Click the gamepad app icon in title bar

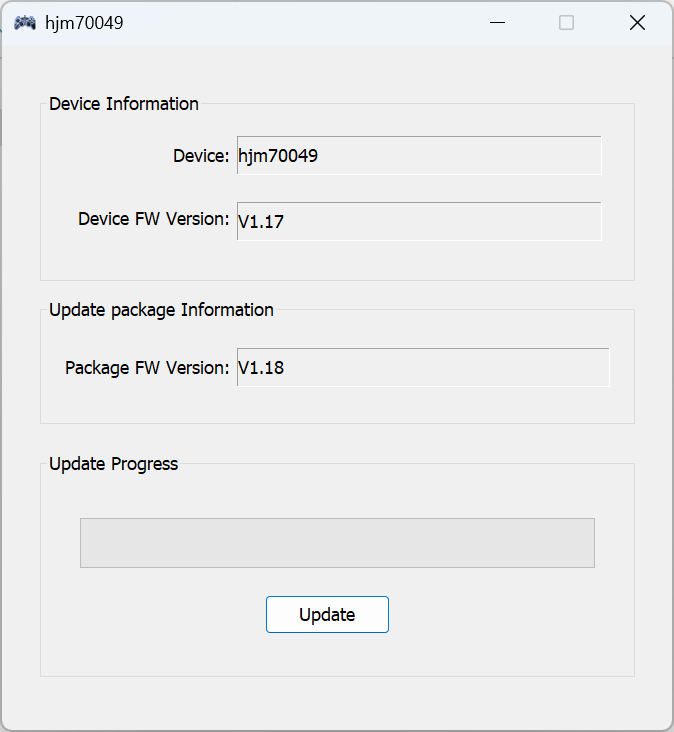(x=25, y=22)
